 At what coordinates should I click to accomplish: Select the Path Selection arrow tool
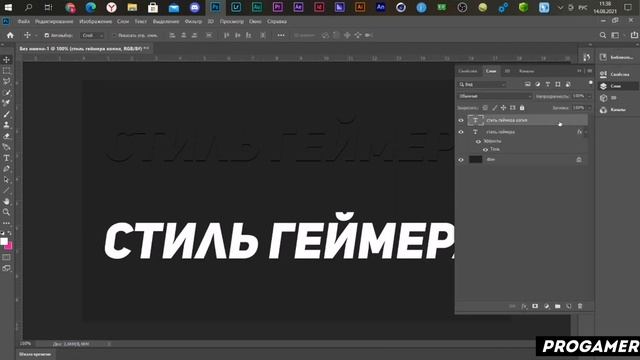coord(7,180)
